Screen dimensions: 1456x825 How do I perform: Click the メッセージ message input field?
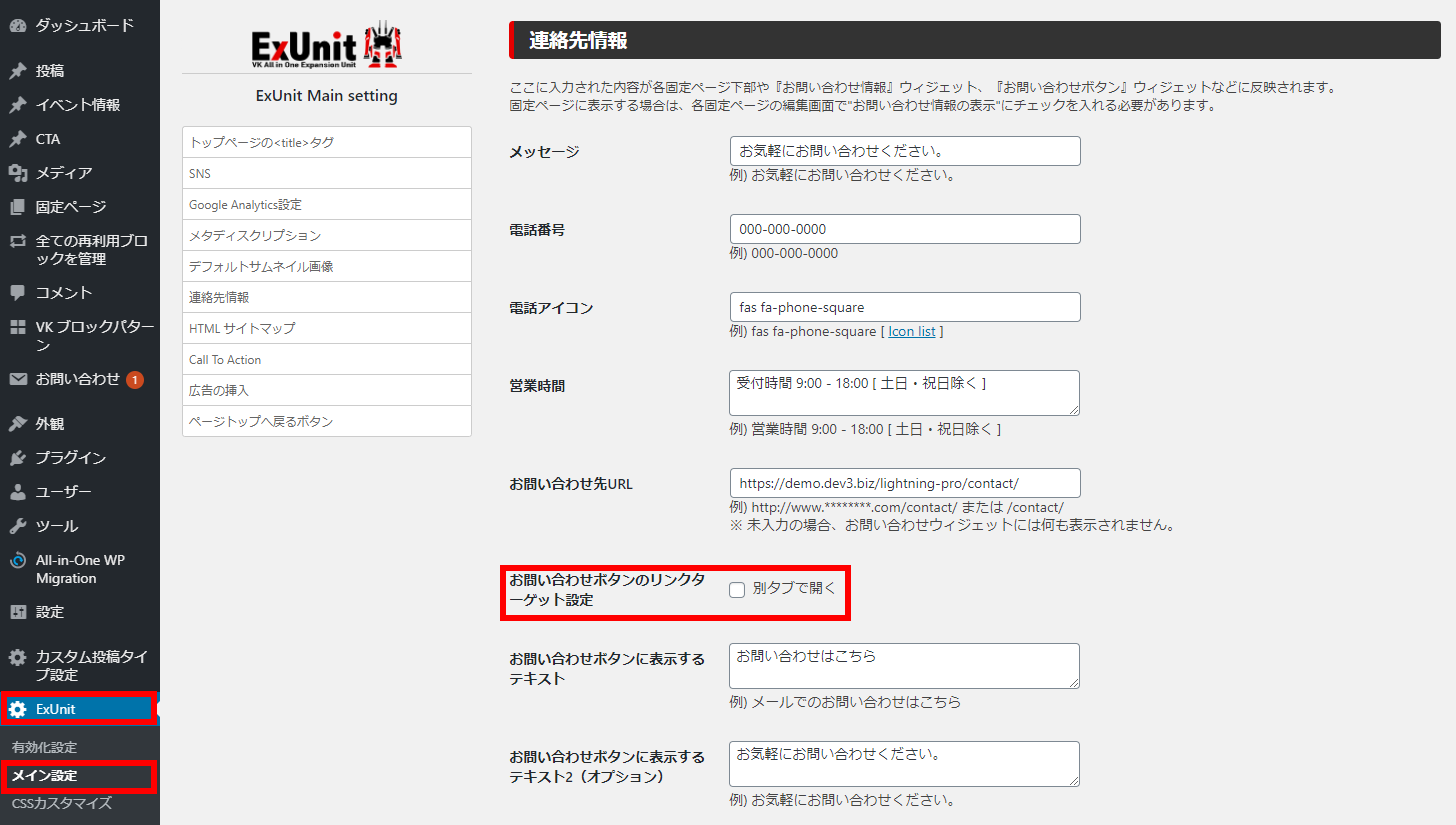click(903, 150)
